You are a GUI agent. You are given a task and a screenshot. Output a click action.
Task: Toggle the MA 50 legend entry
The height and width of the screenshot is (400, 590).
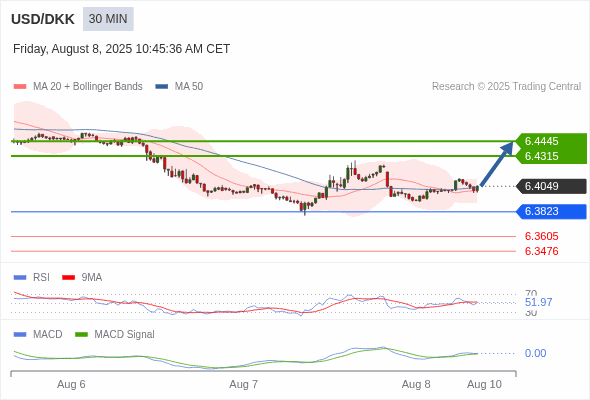[x=179, y=87]
